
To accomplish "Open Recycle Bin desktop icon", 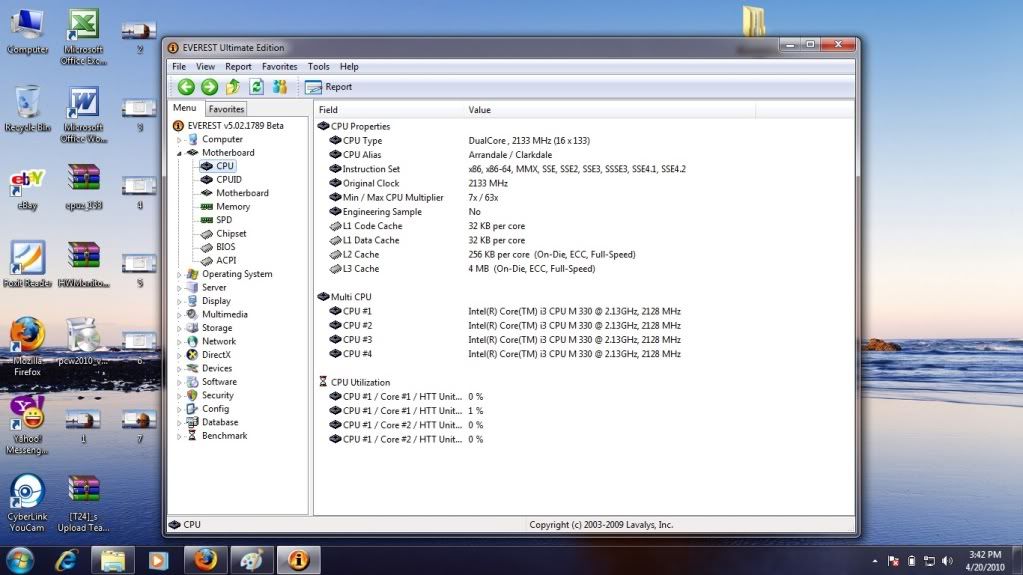I will click(x=27, y=109).
